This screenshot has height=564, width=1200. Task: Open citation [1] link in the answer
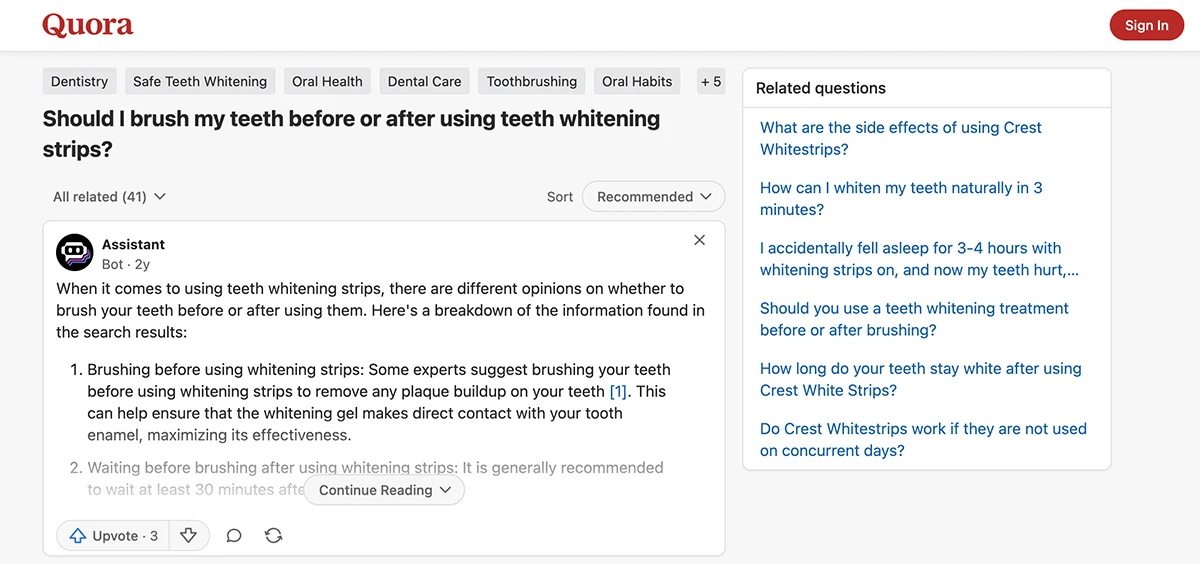[x=619, y=391]
